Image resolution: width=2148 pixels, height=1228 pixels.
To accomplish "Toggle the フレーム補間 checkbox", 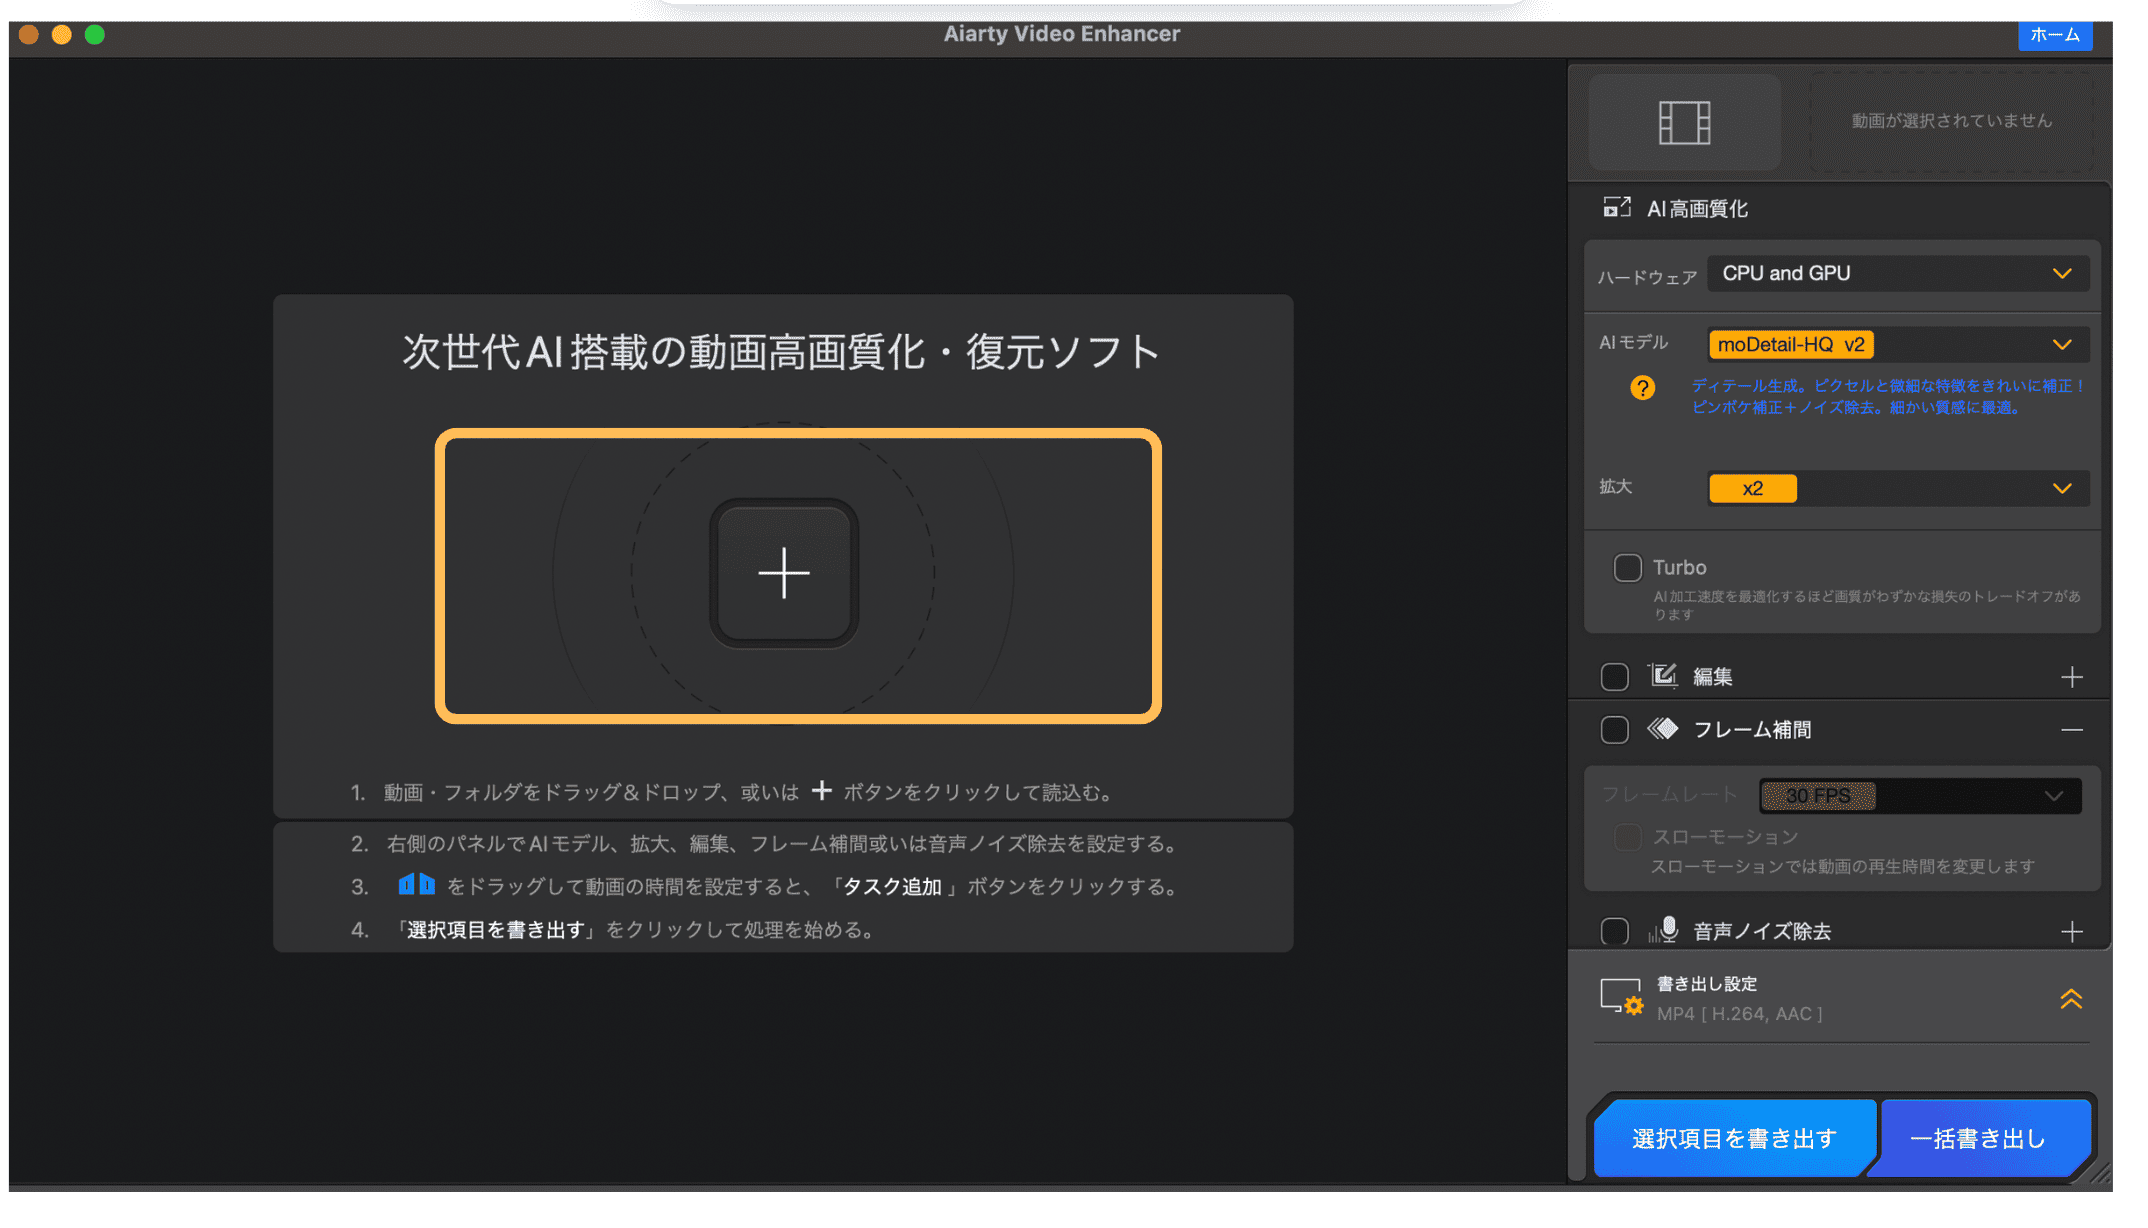I will point(1614,730).
